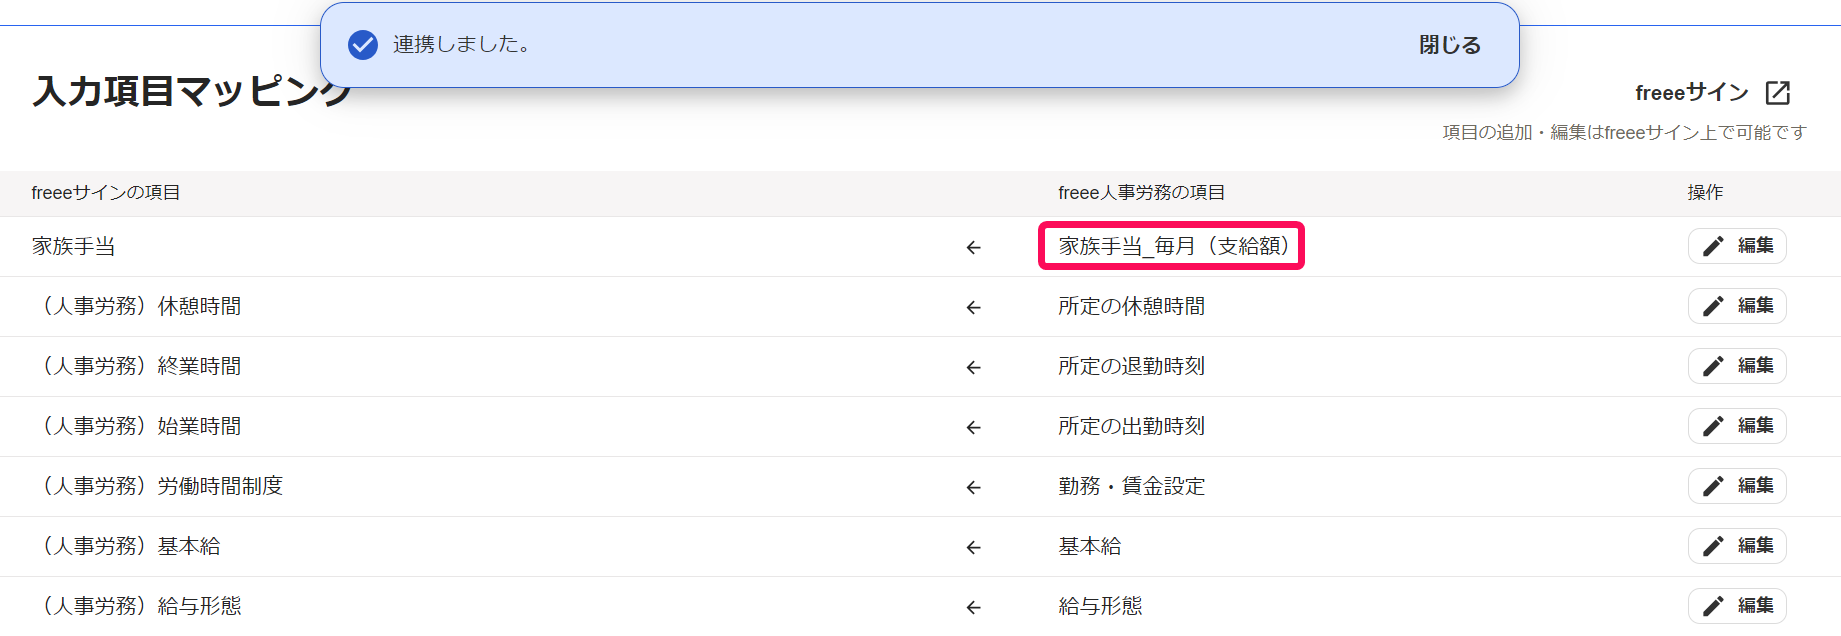Select 所定の退勤時刻 mapping text
This screenshot has width=1841, height=636.
(1132, 366)
